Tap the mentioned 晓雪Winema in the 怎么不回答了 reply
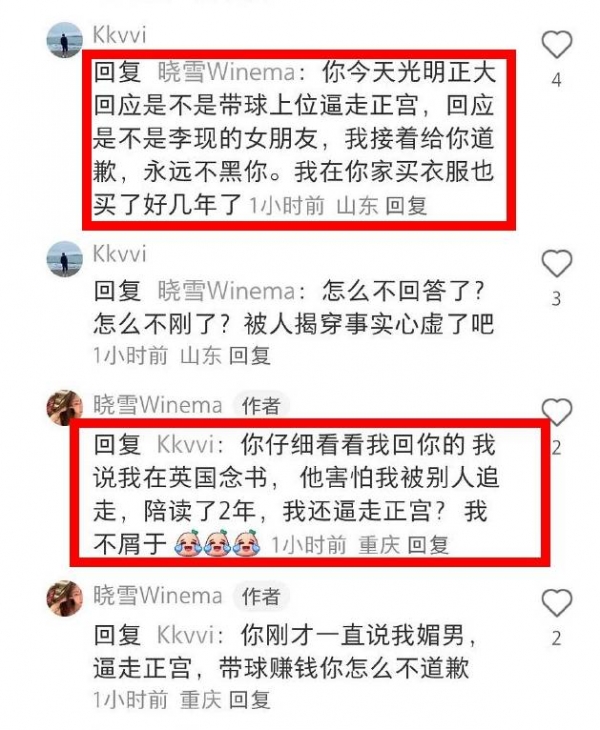Viewport: 600px width, 730px height. tap(227, 291)
